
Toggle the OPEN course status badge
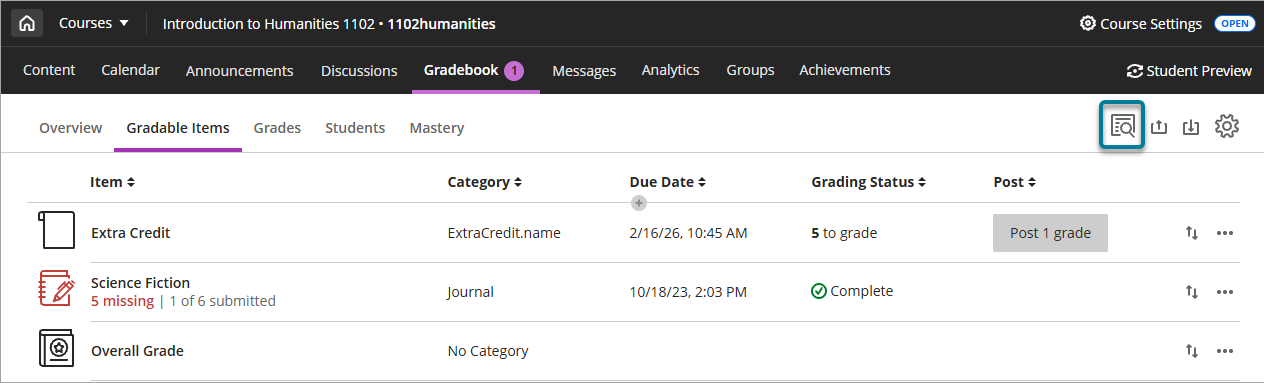pyautogui.click(x=1234, y=23)
